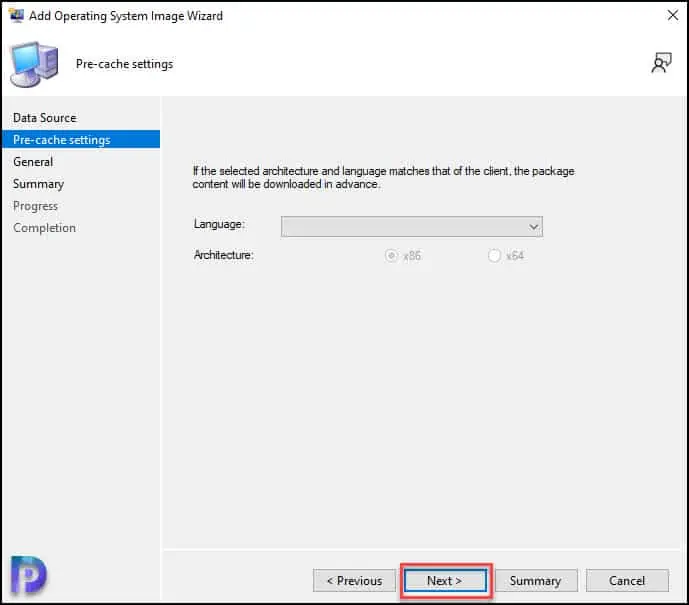Image resolution: width=689 pixels, height=605 pixels.
Task: Go to the Data Source step
Action: [45, 118]
